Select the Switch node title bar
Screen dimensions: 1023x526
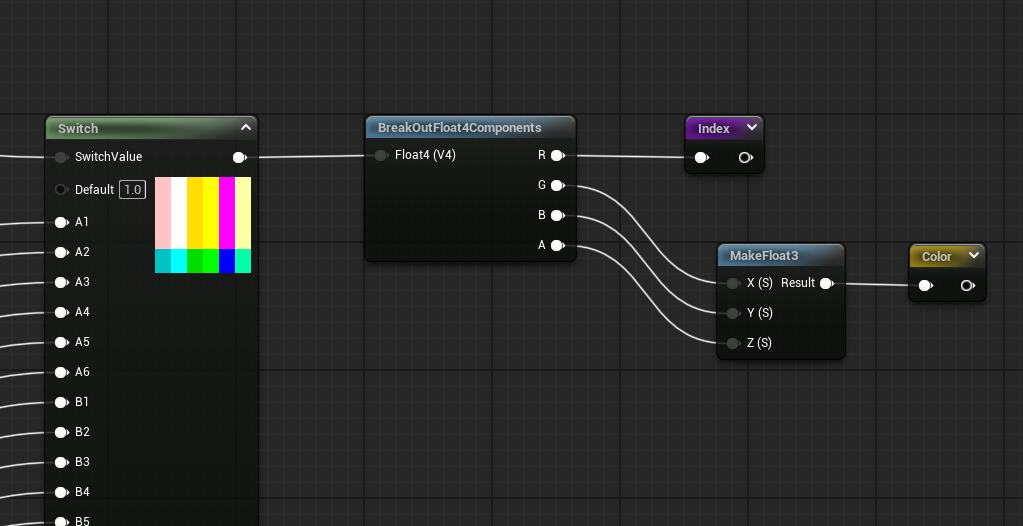[151, 128]
